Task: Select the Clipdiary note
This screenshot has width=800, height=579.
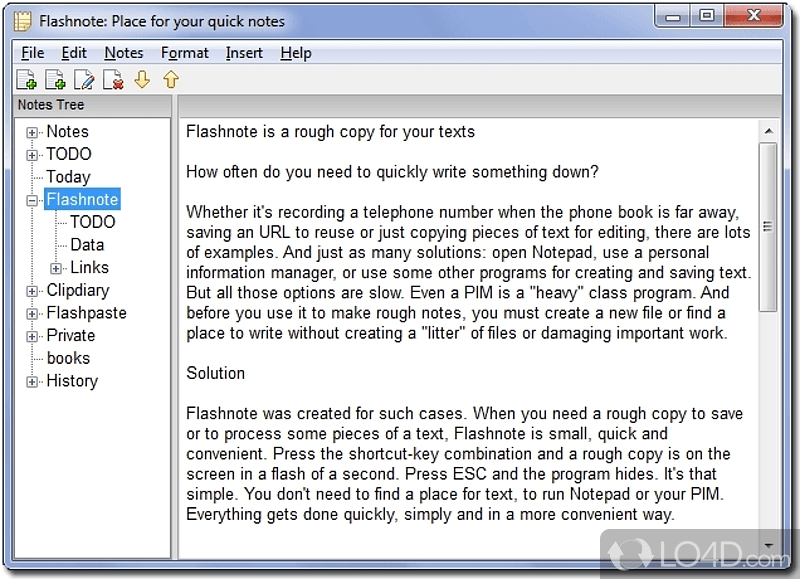Action: pos(78,290)
